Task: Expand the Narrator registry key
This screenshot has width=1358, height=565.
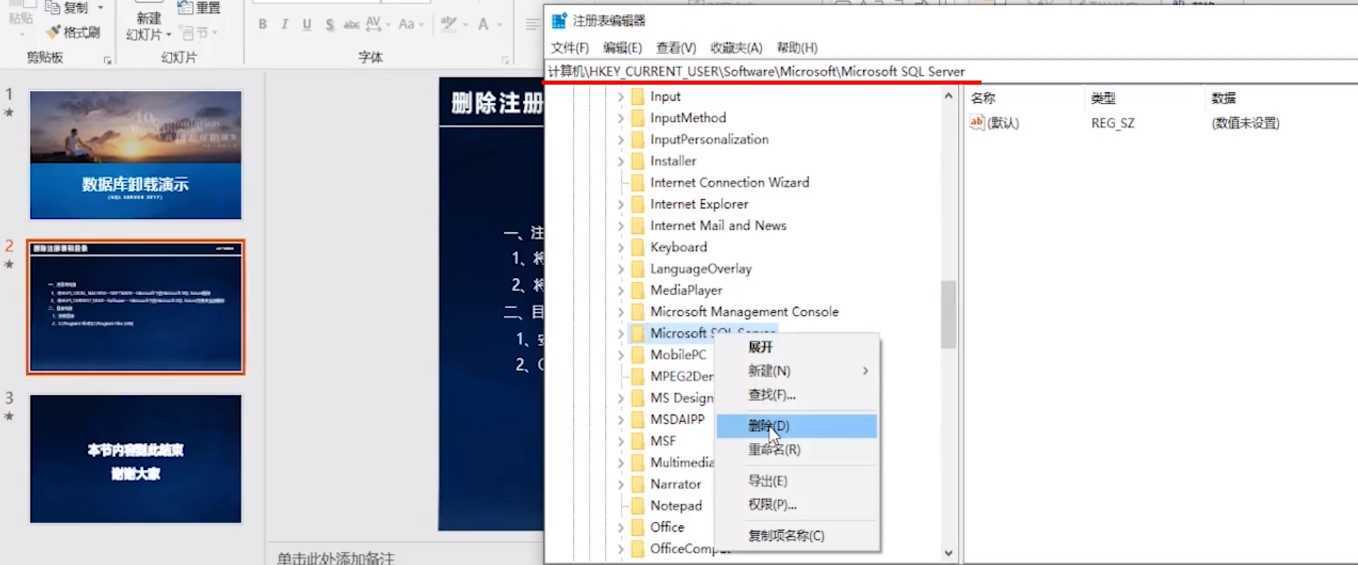Action: coord(620,484)
